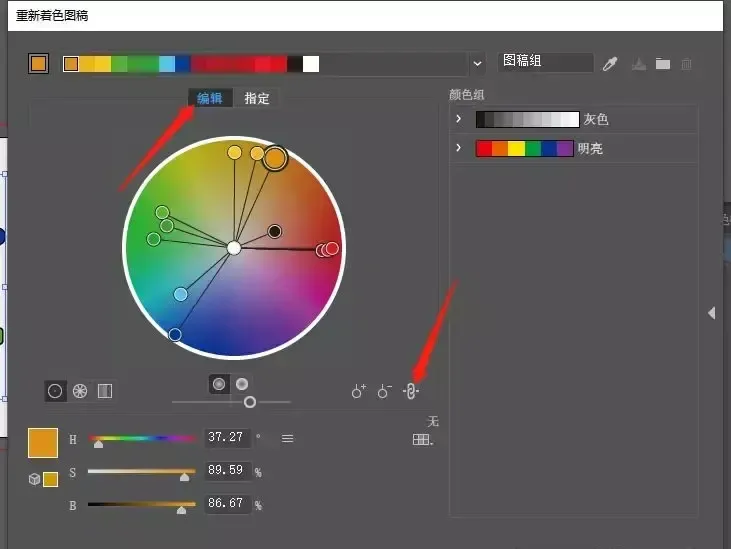Click the B brightness slider

pyautogui.click(x=142, y=506)
